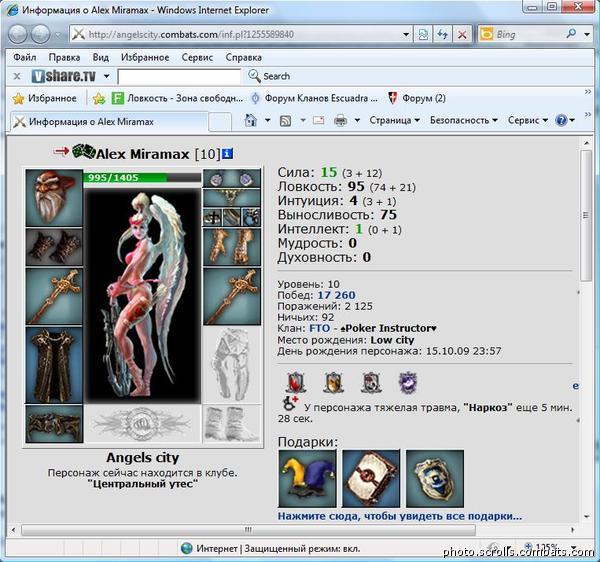600x562 pixels.
Task: Open the jester hat gift
Action: (x=307, y=479)
